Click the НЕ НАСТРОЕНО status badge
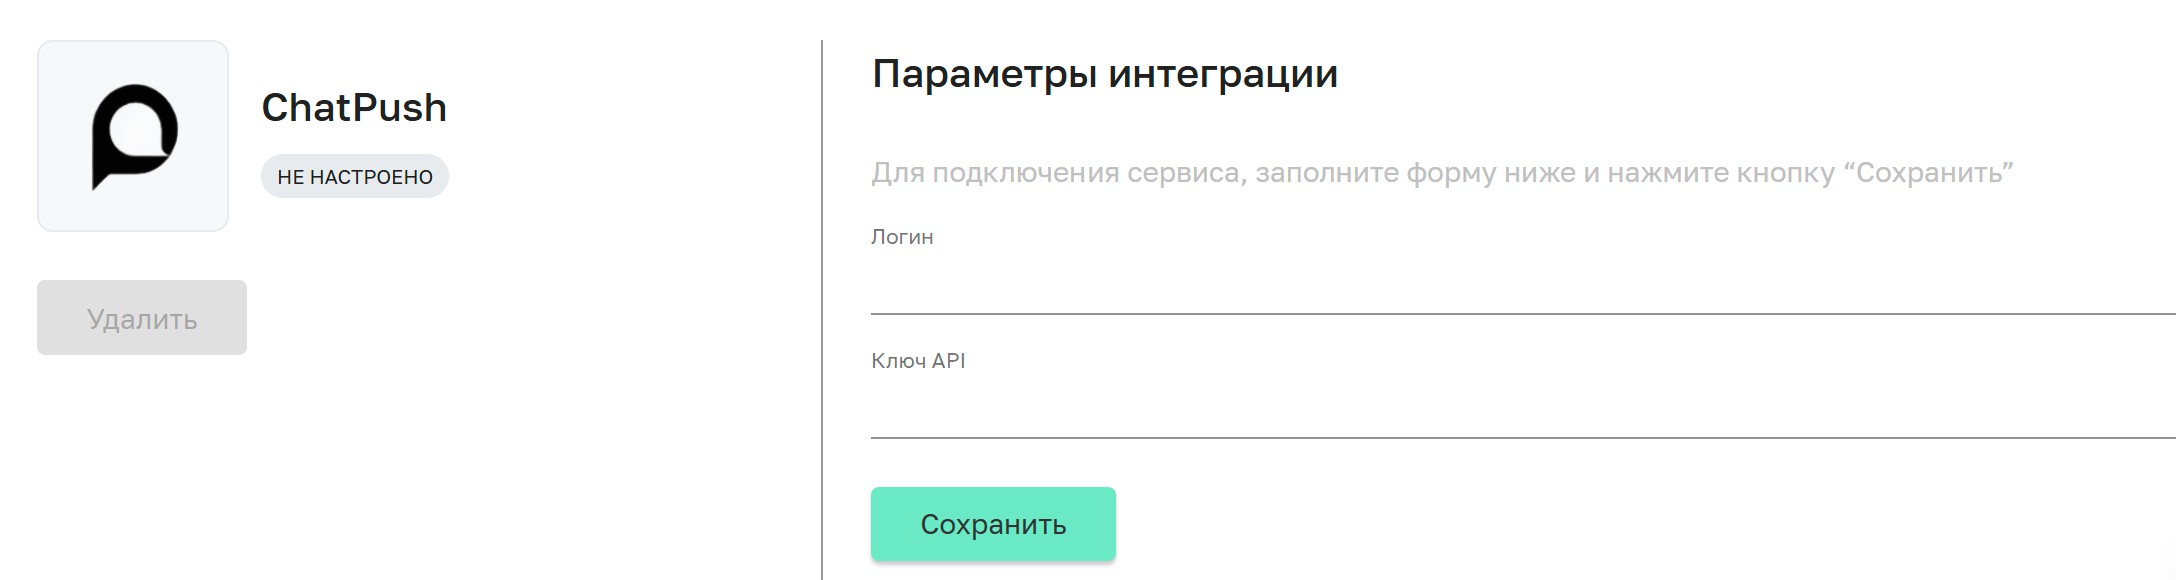Screen dimensions: 2176x580 [355, 176]
